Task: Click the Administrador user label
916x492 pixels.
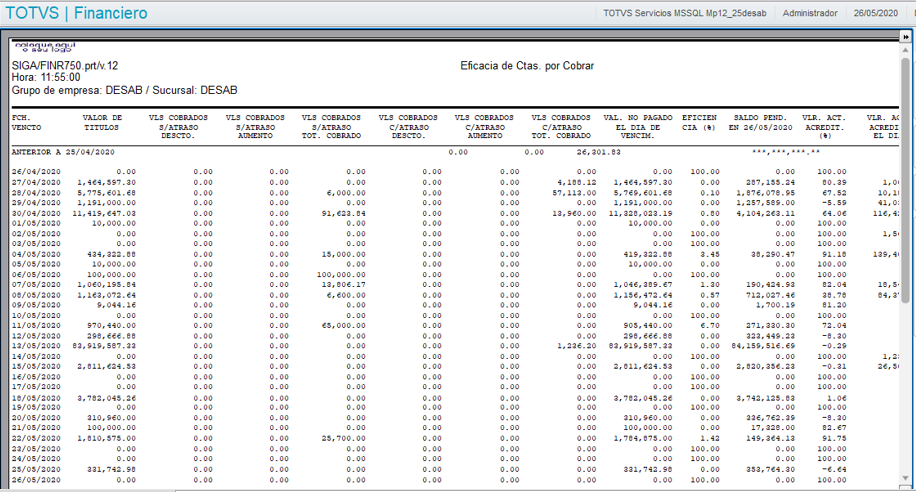Action: pos(810,13)
